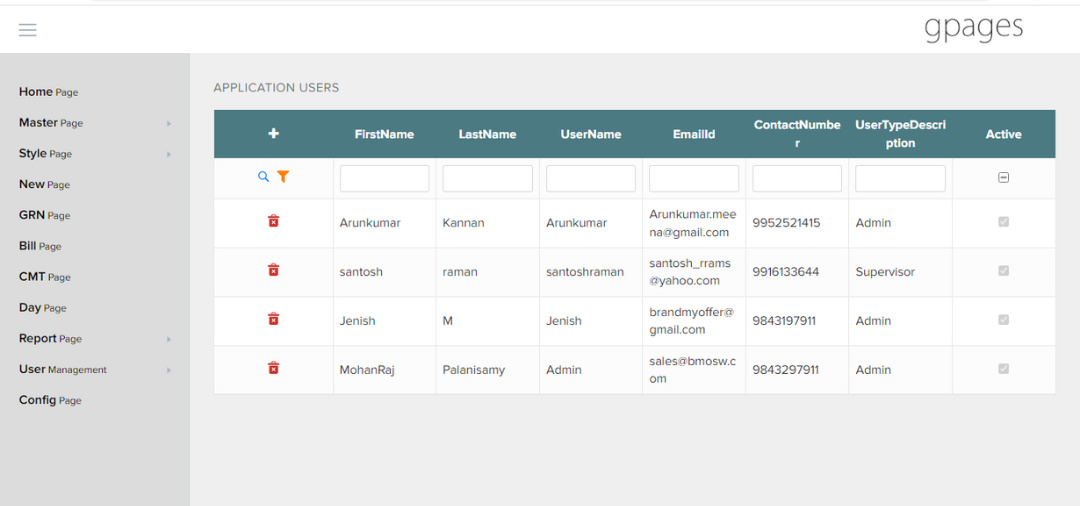Expand the Master Page submenu arrow
Screen dimensions: 1080x506
pyautogui.click(x=169, y=124)
